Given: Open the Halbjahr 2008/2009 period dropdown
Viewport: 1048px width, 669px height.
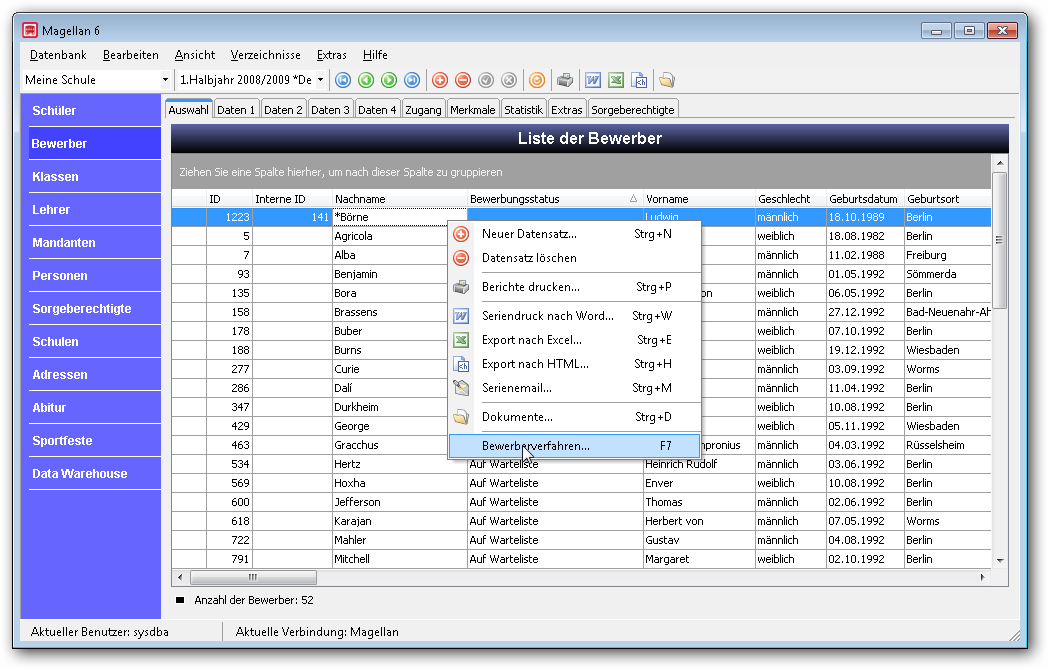Looking at the screenshot, I should click(320, 80).
